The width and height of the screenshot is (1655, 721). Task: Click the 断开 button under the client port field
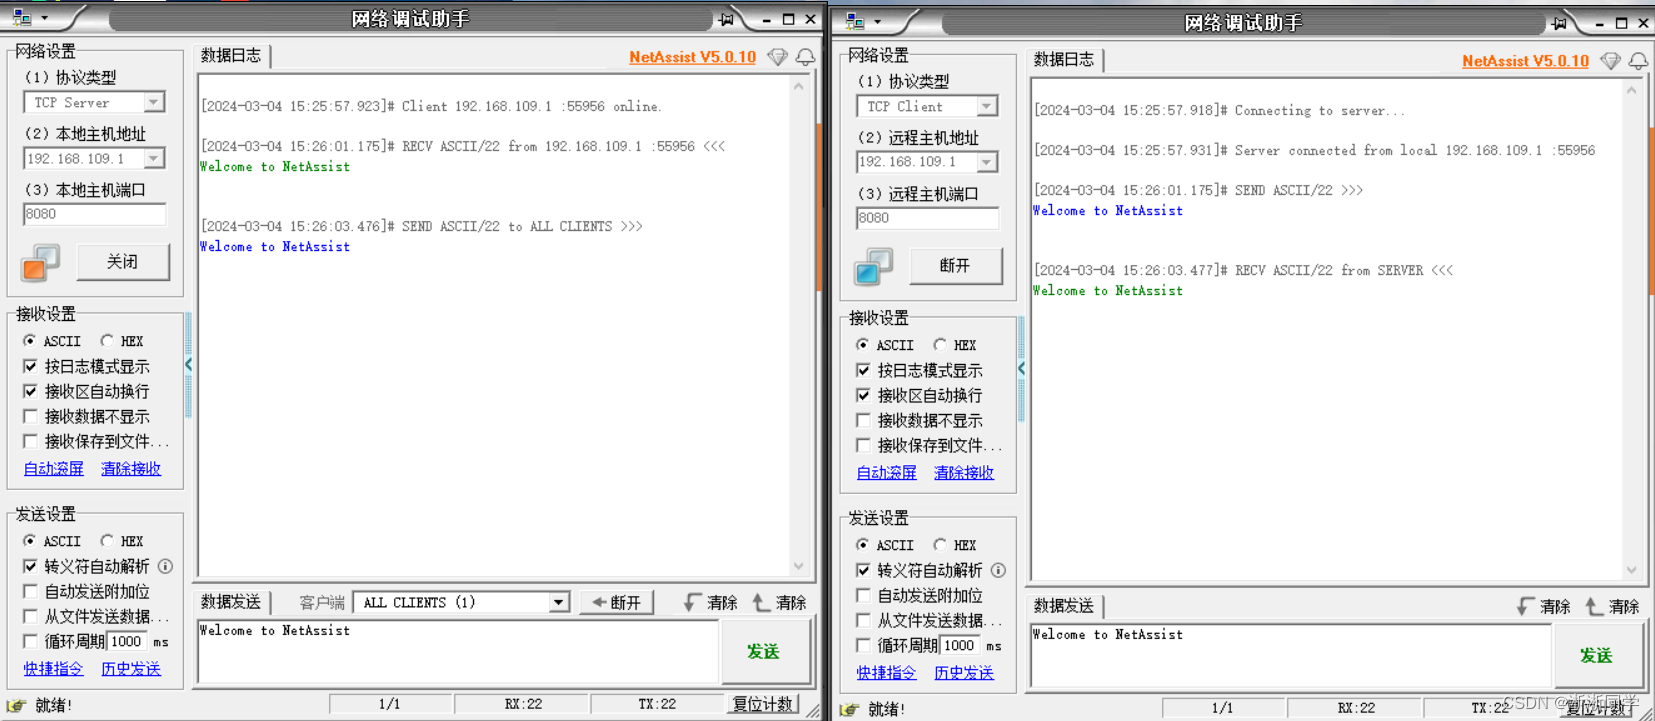coord(955,266)
